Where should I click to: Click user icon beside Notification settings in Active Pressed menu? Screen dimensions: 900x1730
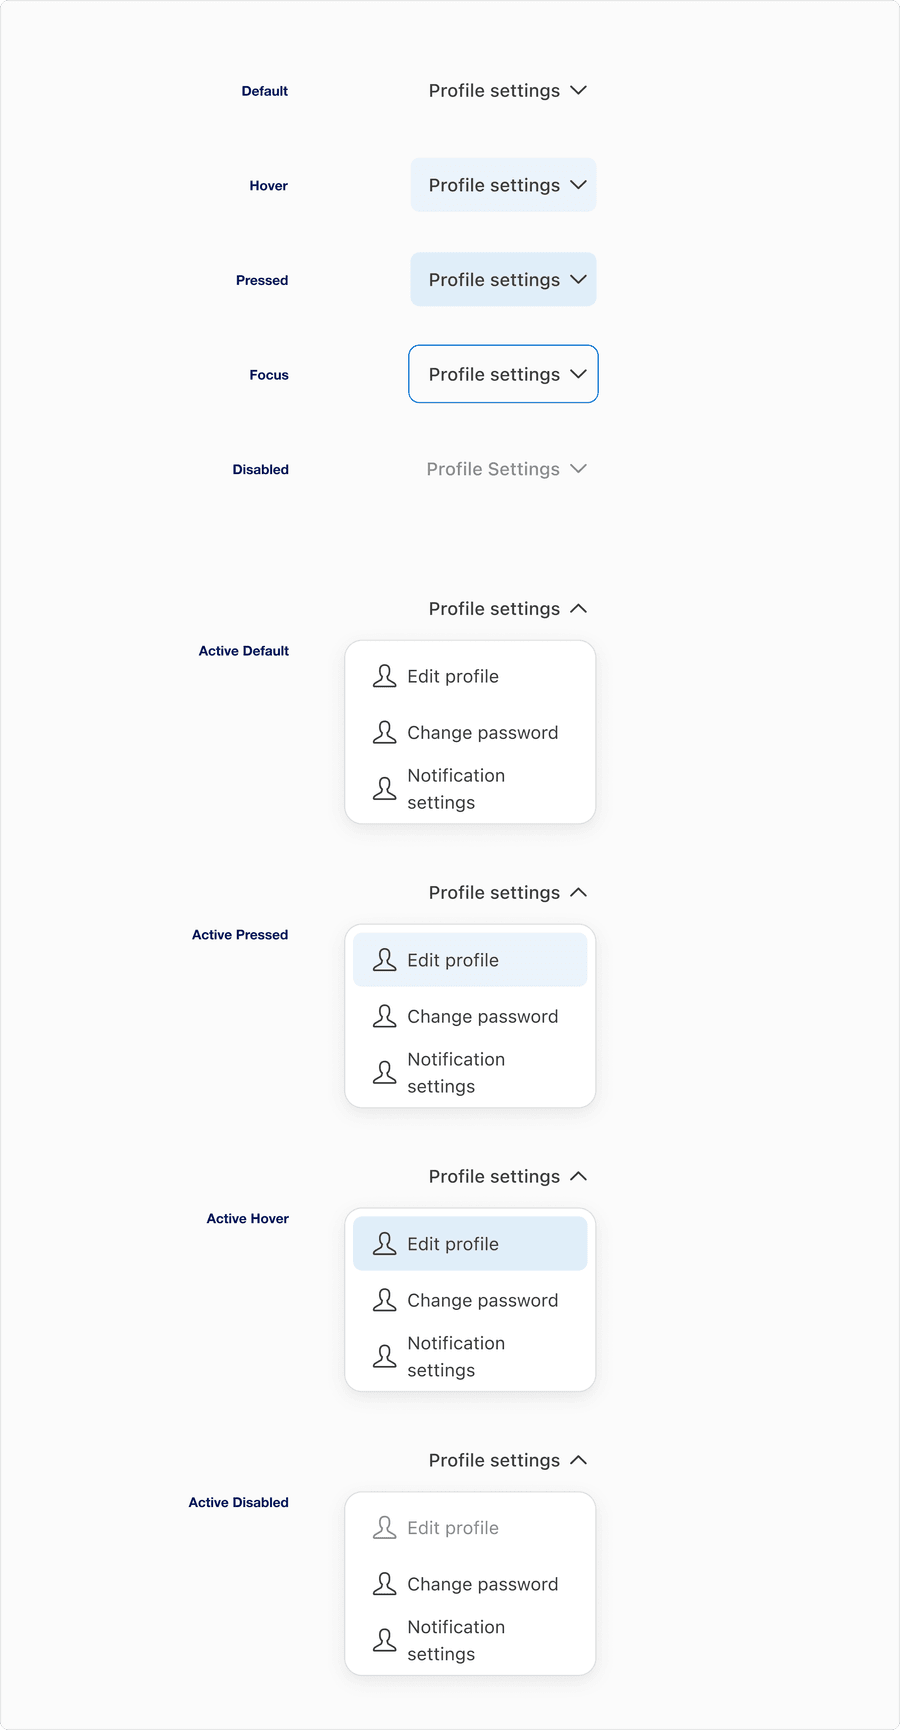[x=384, y=1073]
